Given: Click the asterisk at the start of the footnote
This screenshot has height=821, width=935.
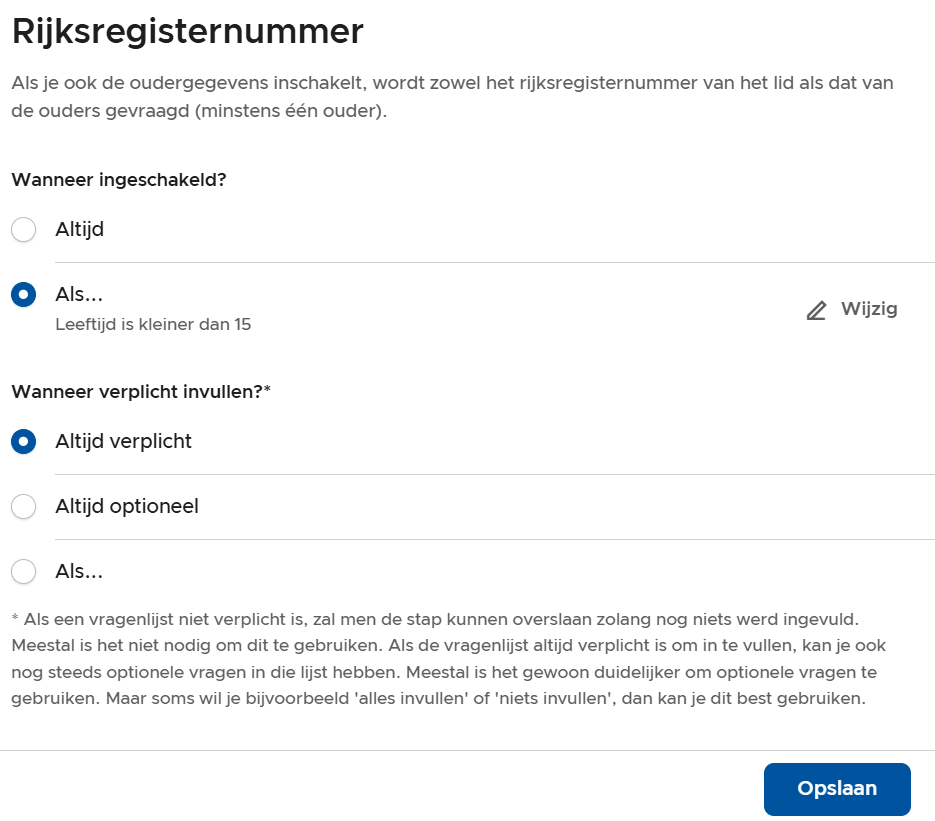Looking at the screenshot, I should coord(15,621).
